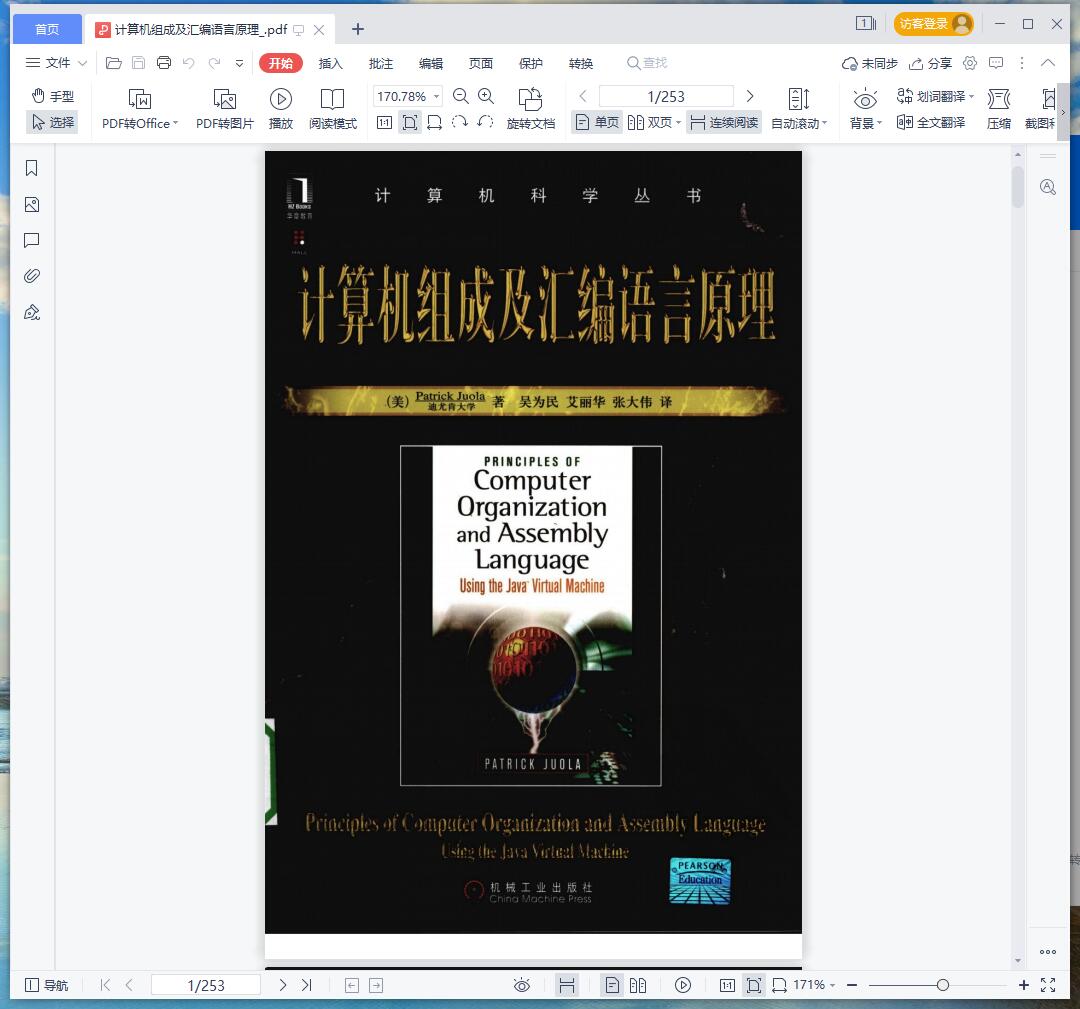Expand the File menu arrow

click(82, 63)
